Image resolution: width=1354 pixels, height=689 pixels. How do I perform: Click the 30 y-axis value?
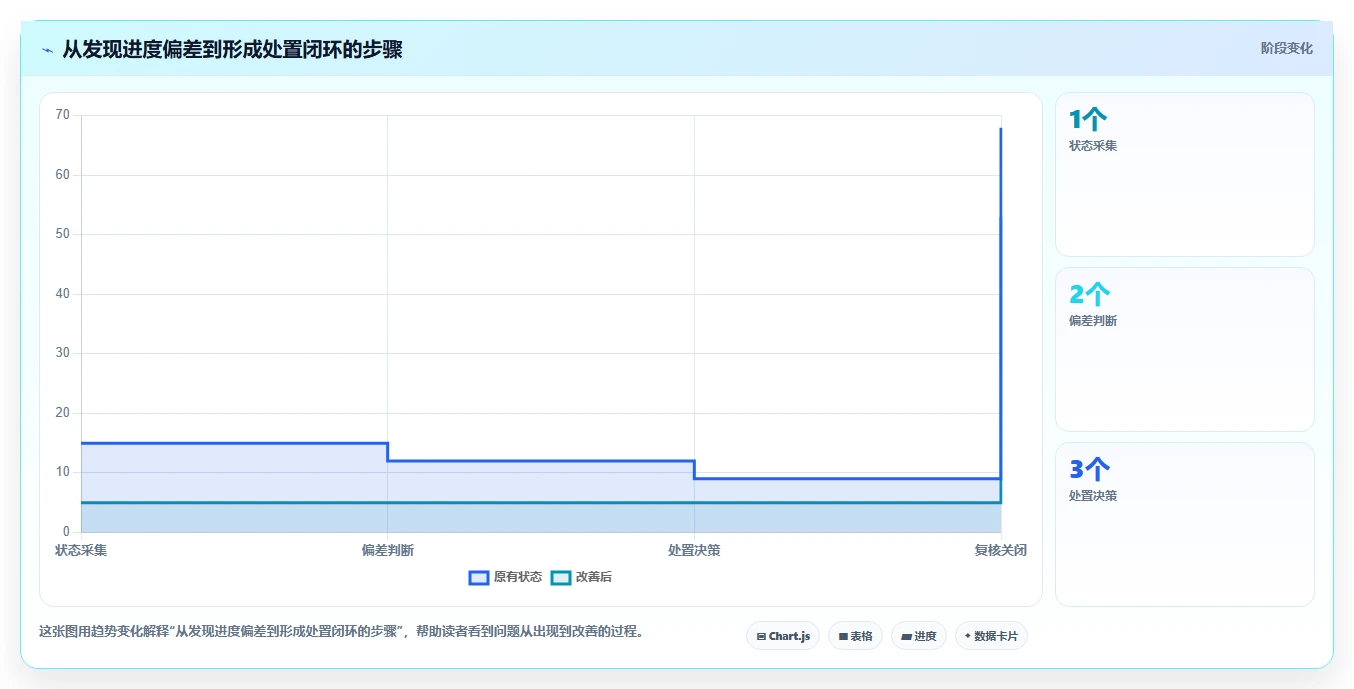point(63,353)
